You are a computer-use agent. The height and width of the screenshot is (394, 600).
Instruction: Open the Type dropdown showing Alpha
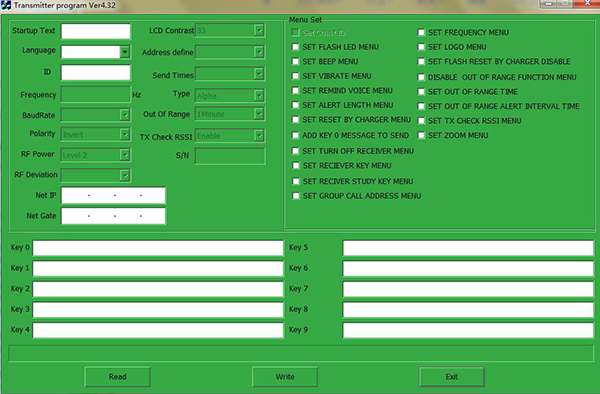(x=259, y=96)
